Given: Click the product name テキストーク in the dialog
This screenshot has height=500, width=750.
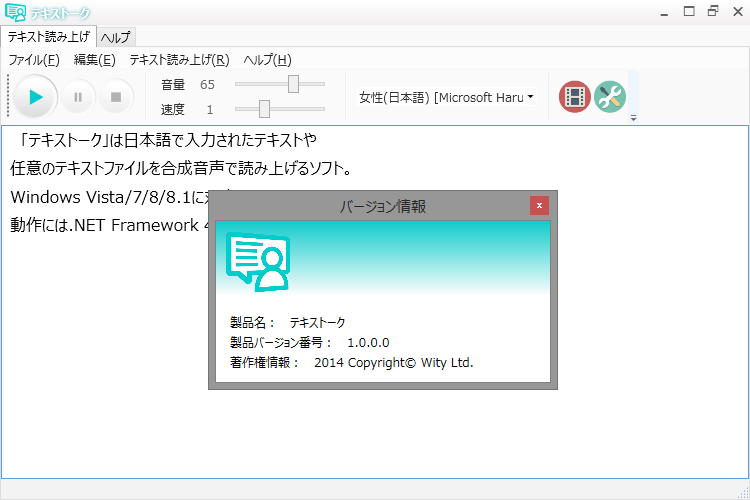Looking at the screenshot, I should point(317,322).
